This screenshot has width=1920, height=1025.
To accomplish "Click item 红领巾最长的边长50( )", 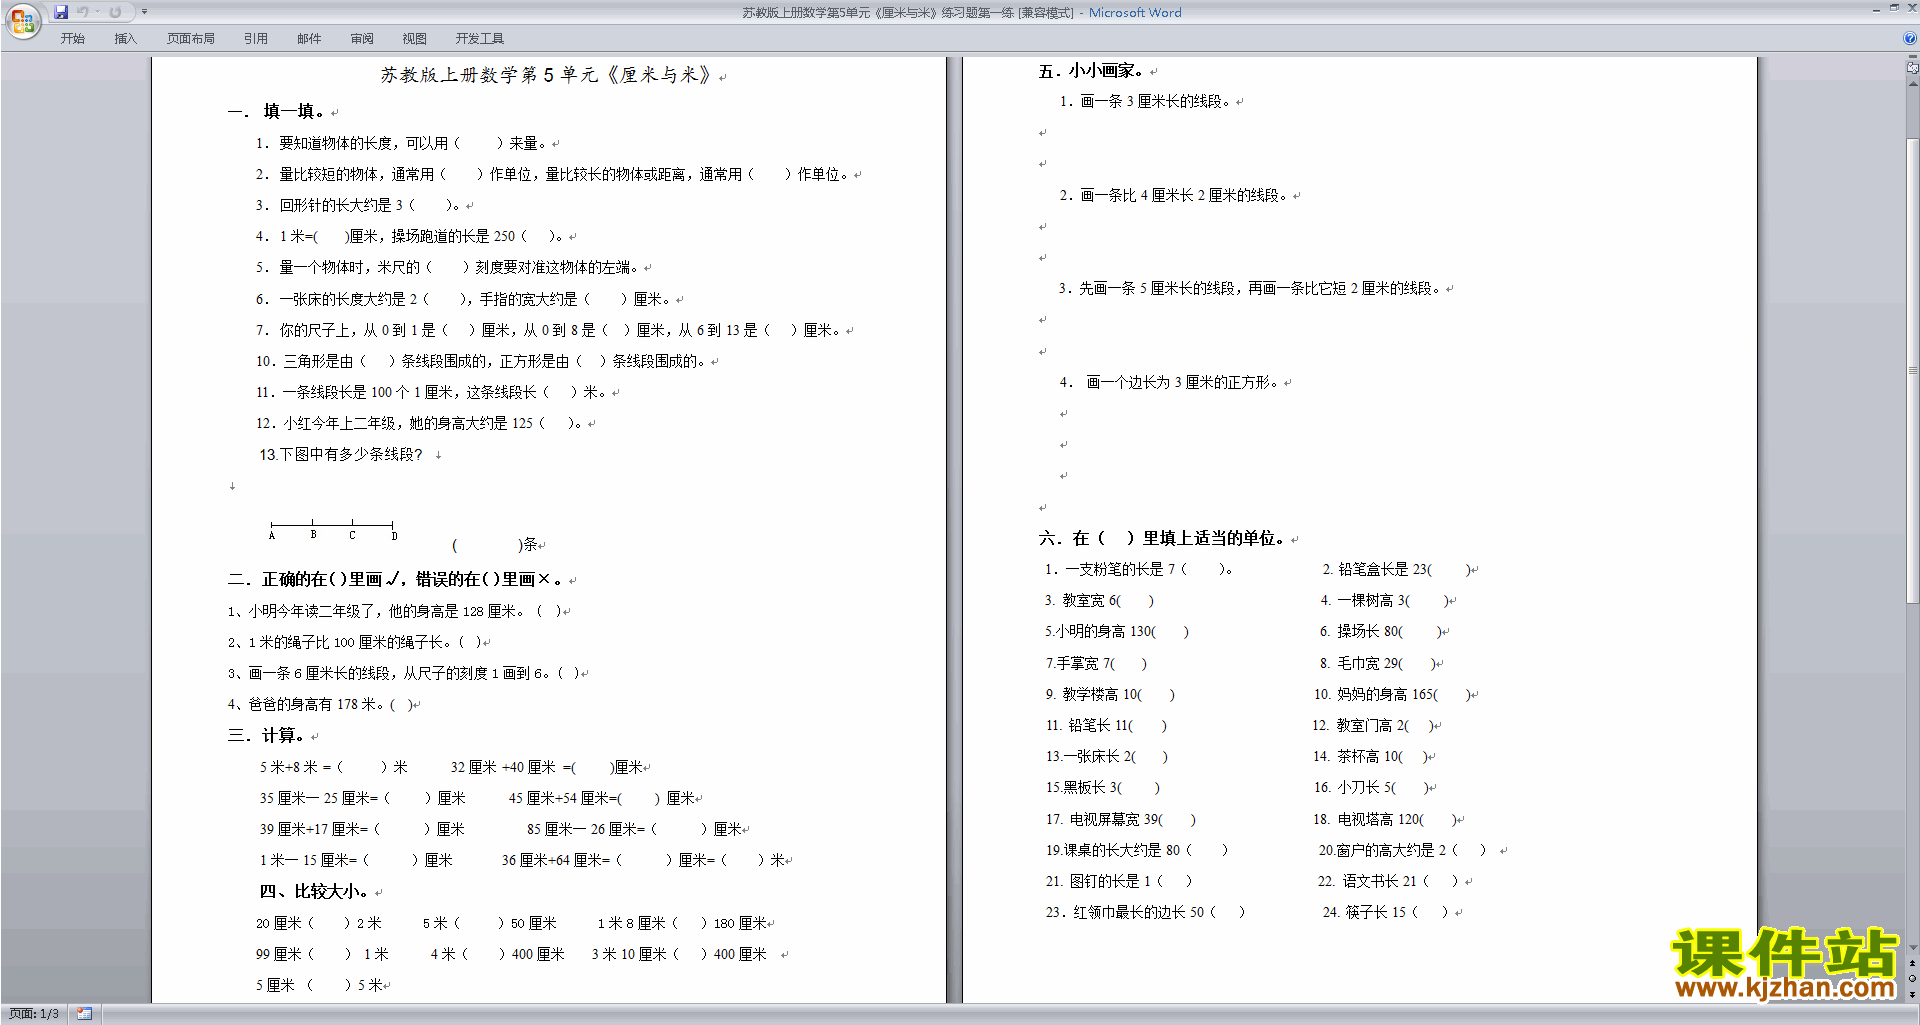I will pos(1146,912).
